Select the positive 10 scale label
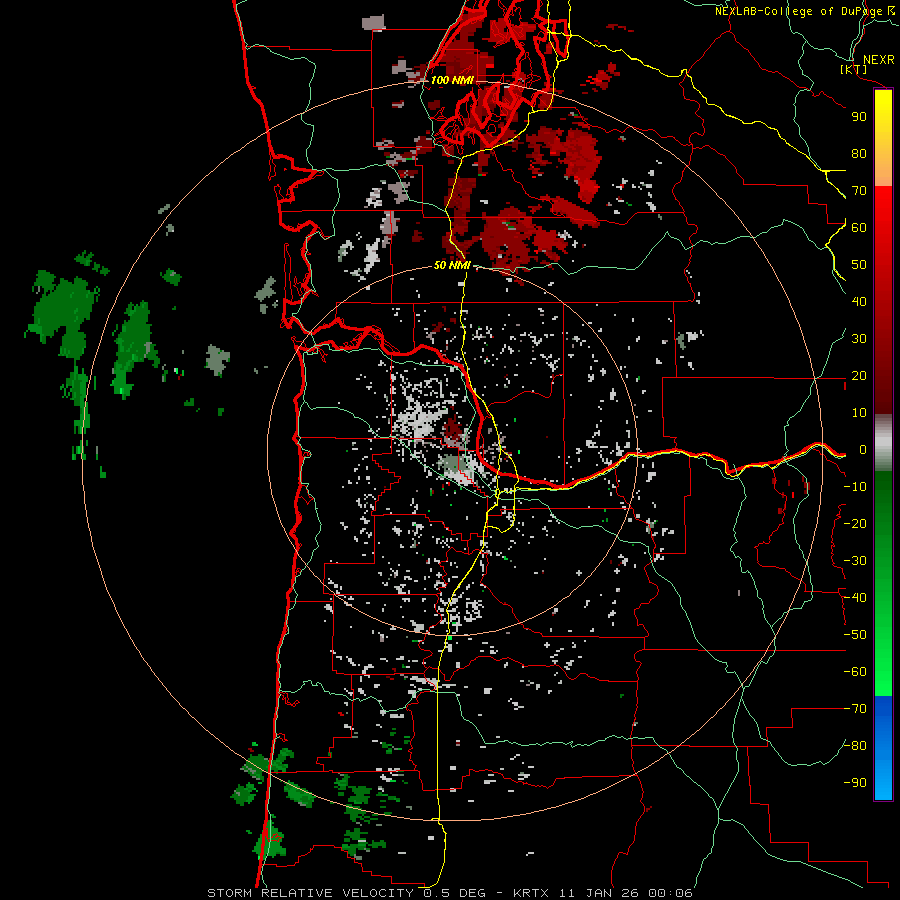This screenshot has width=900, height=900. tap(859, 413)
